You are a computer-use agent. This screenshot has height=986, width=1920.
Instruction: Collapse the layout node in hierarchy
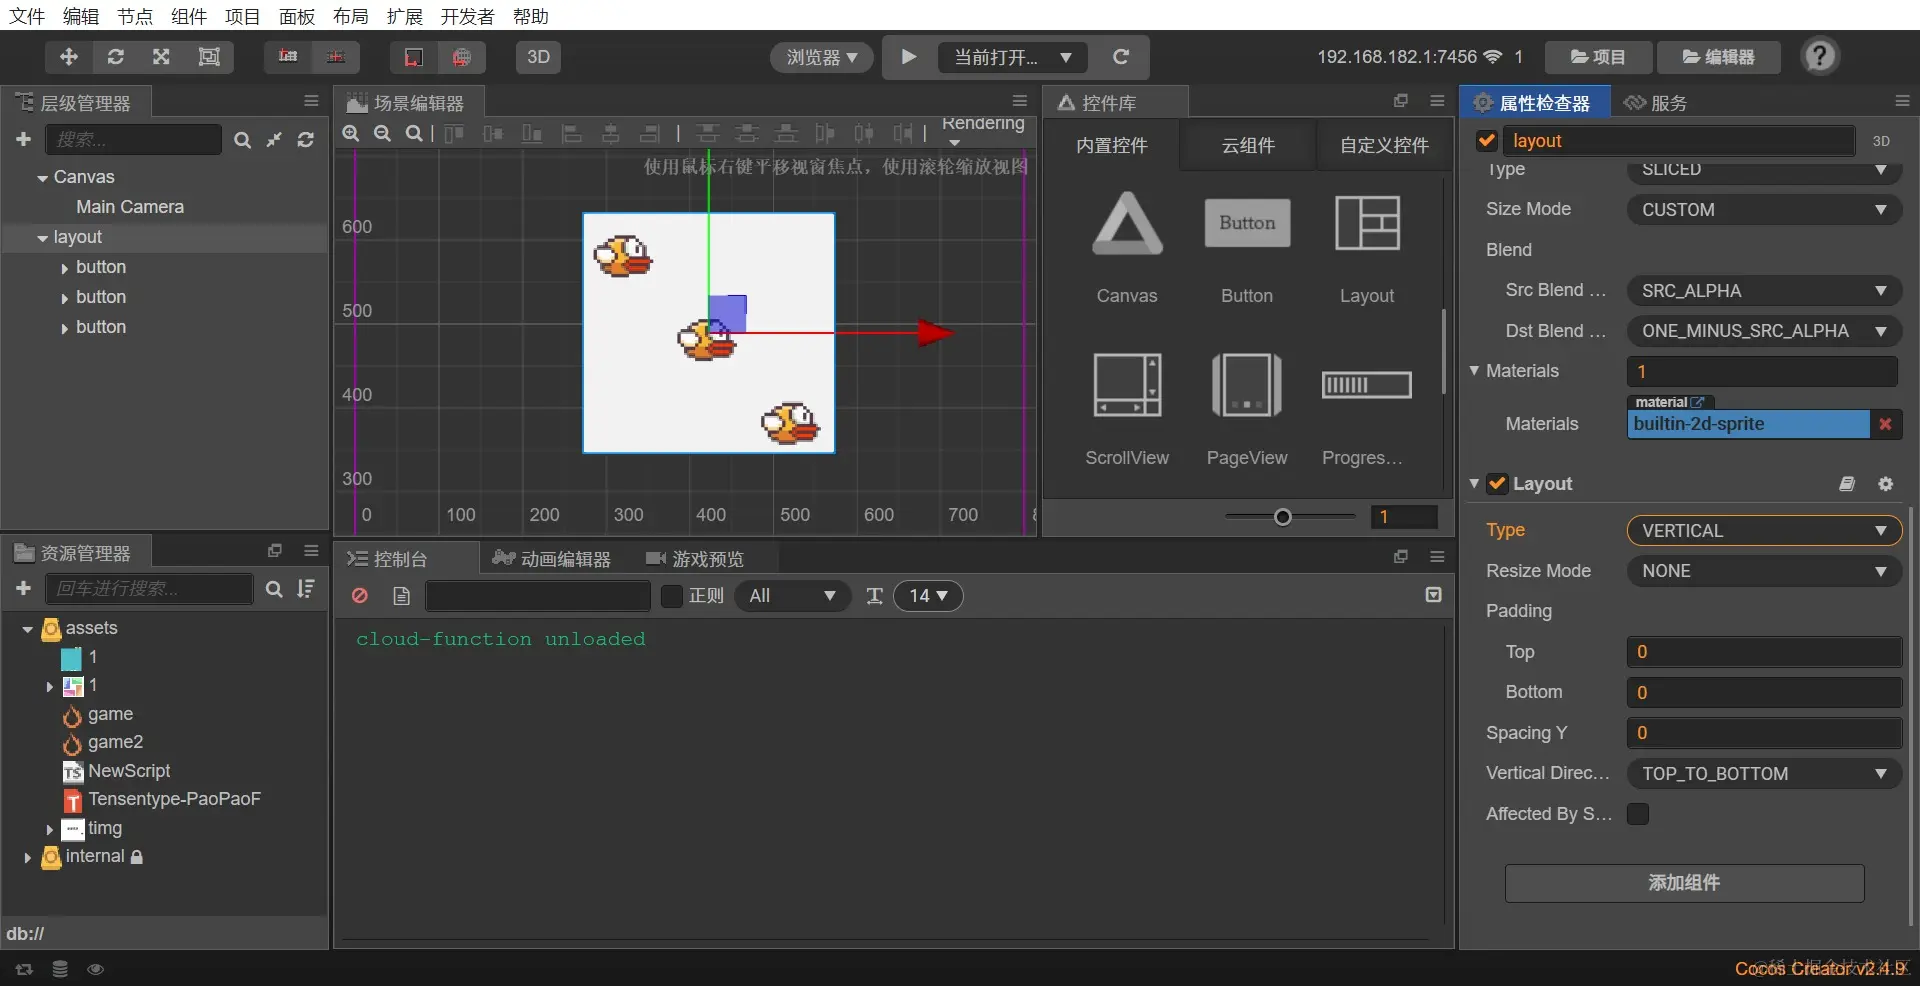click(42, 238)
